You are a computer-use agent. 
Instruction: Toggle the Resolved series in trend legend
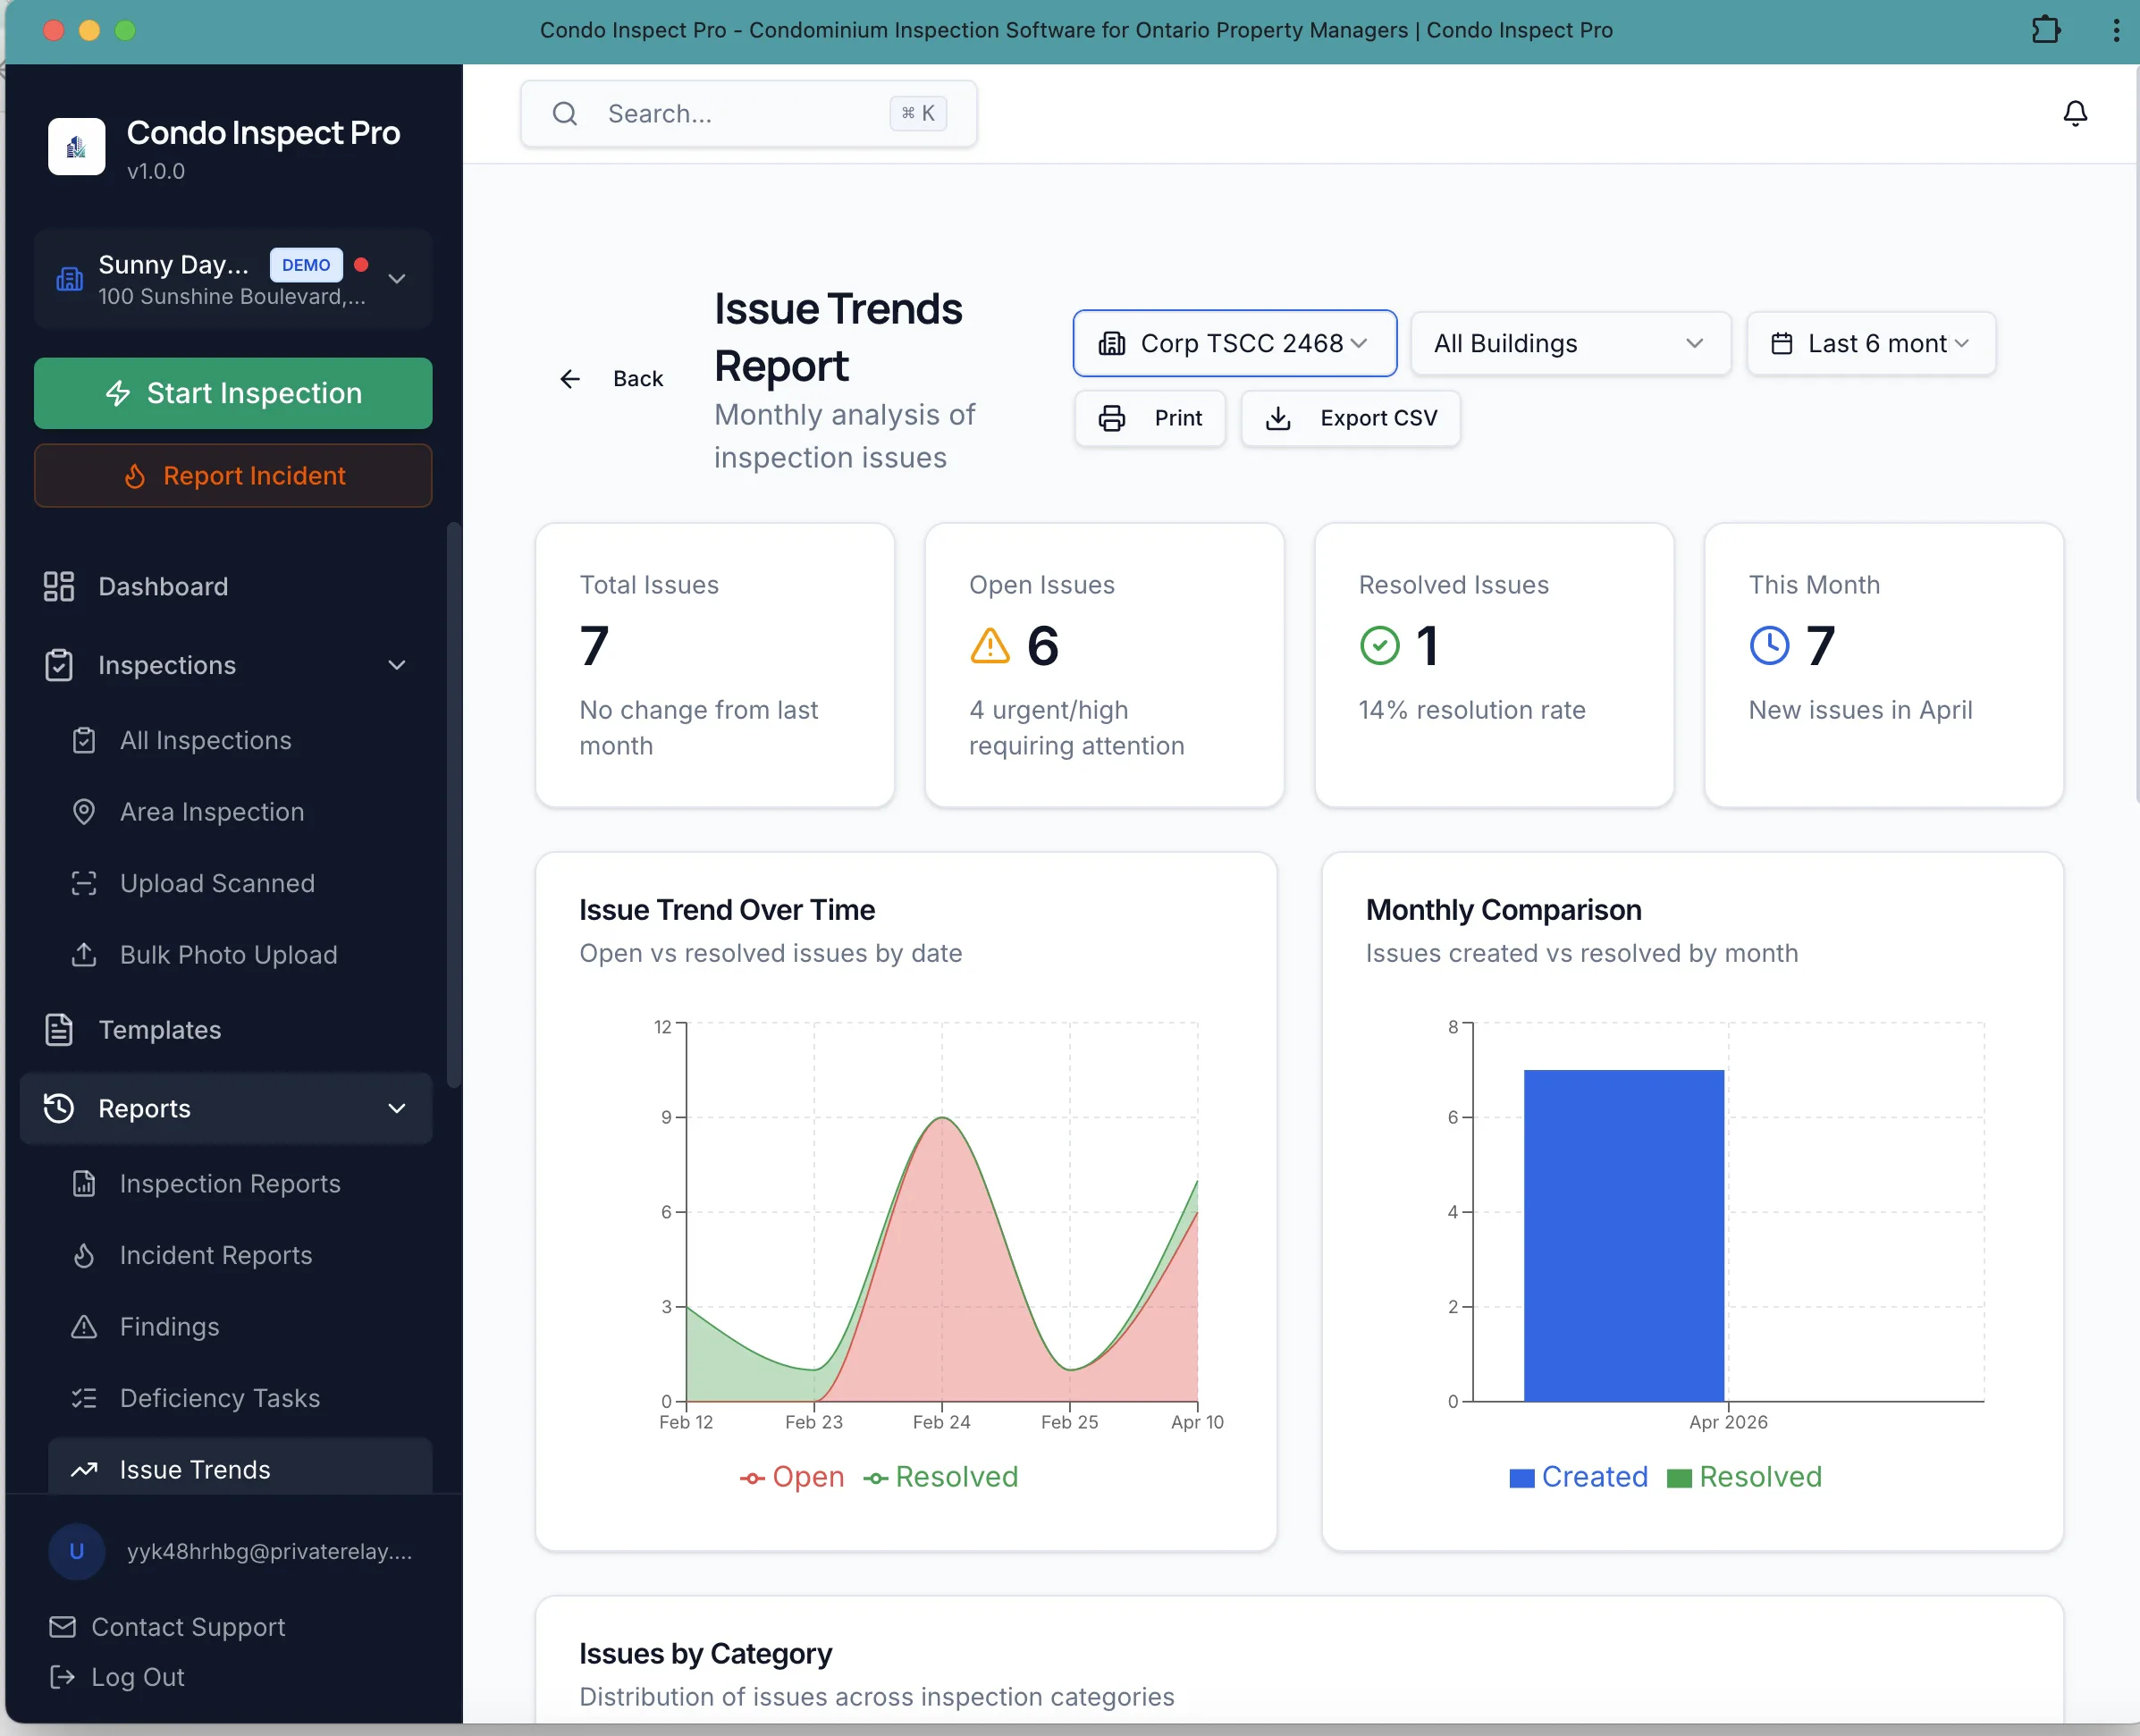tap(941, 1477)
